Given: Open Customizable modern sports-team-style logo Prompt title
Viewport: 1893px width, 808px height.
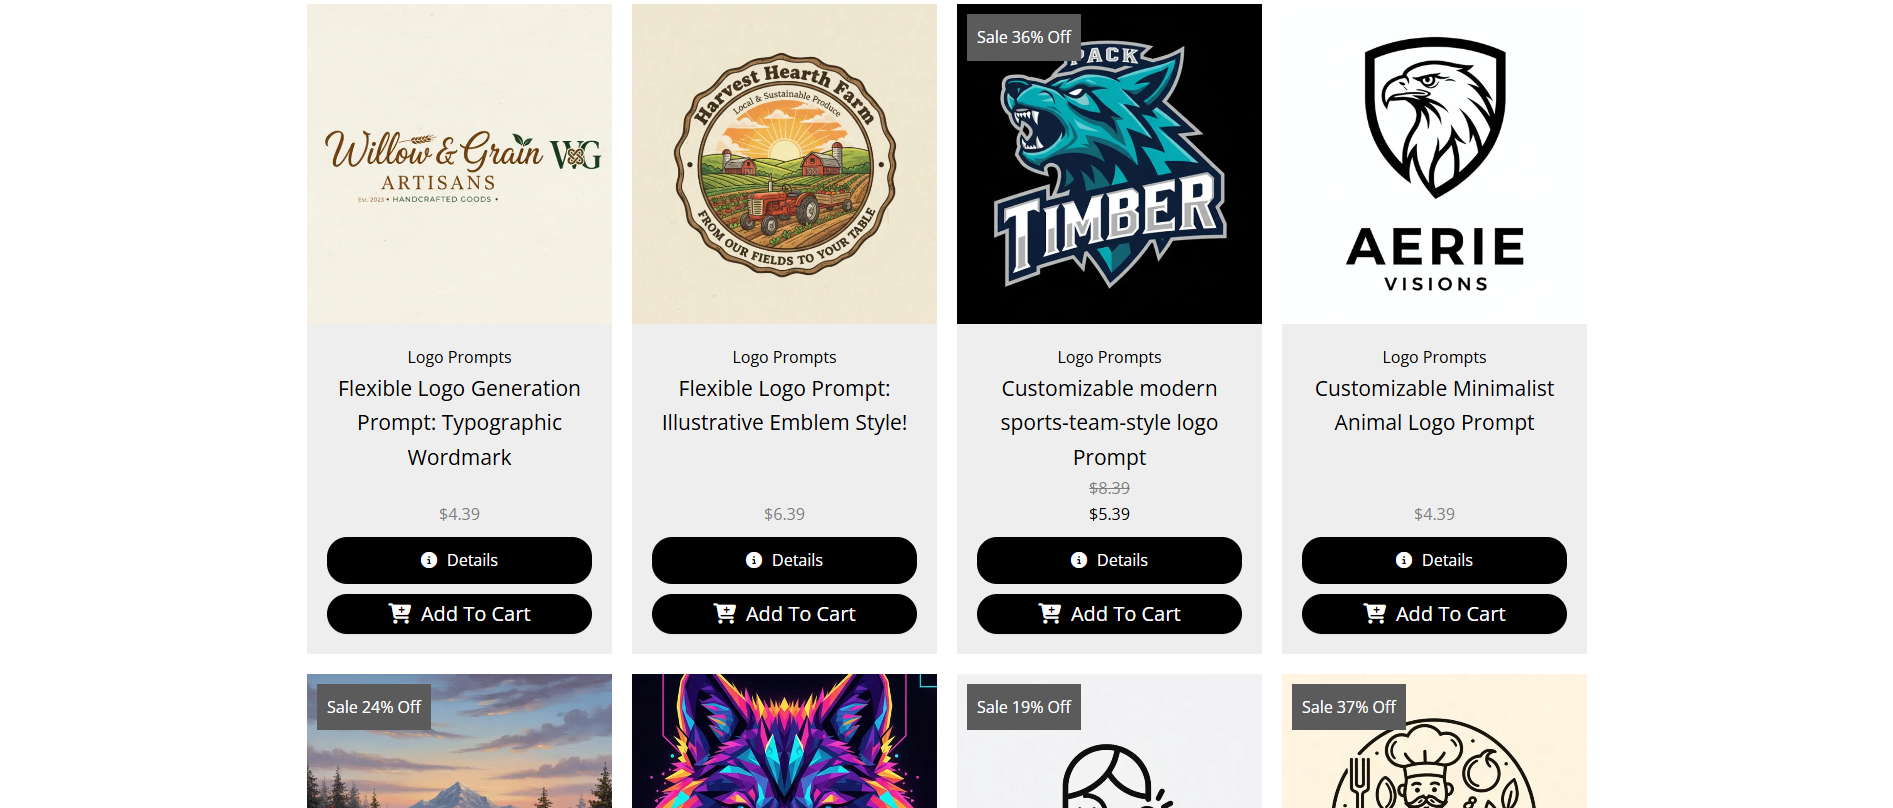Looking at the screenshot, I should (x=1109, y=423).
